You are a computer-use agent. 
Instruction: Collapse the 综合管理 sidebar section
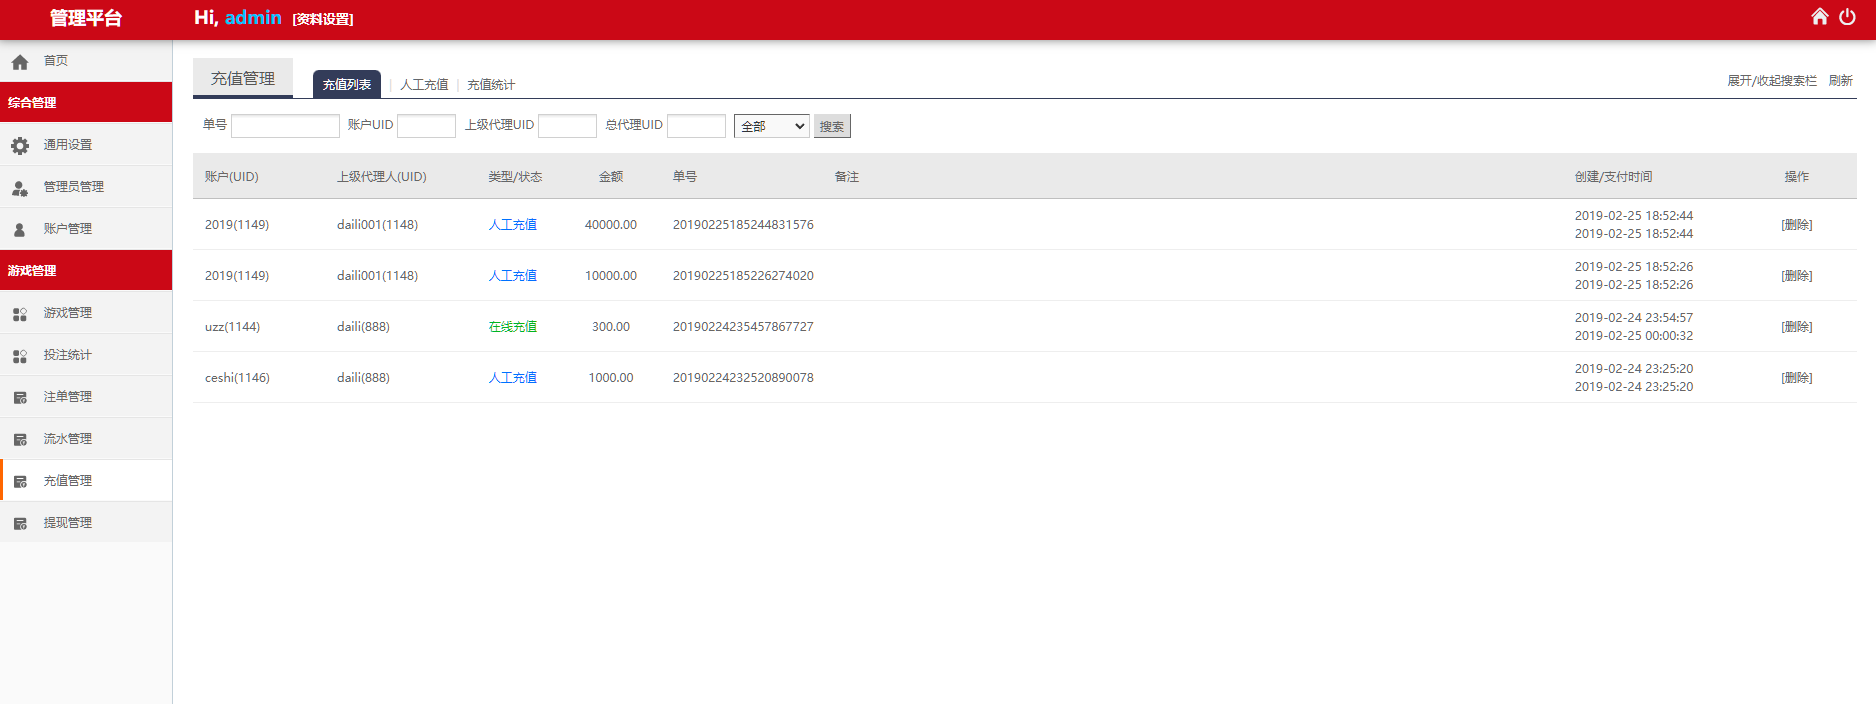pos(86,102)
